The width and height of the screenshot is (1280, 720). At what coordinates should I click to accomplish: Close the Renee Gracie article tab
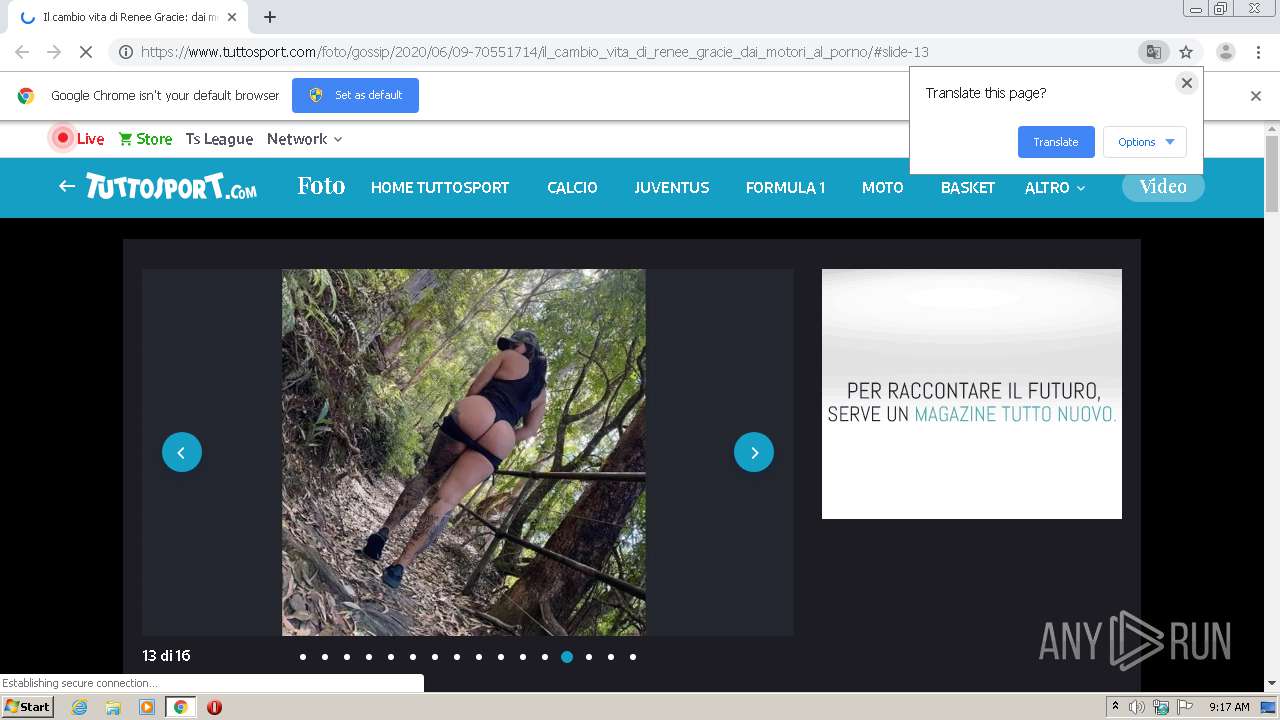232,17
